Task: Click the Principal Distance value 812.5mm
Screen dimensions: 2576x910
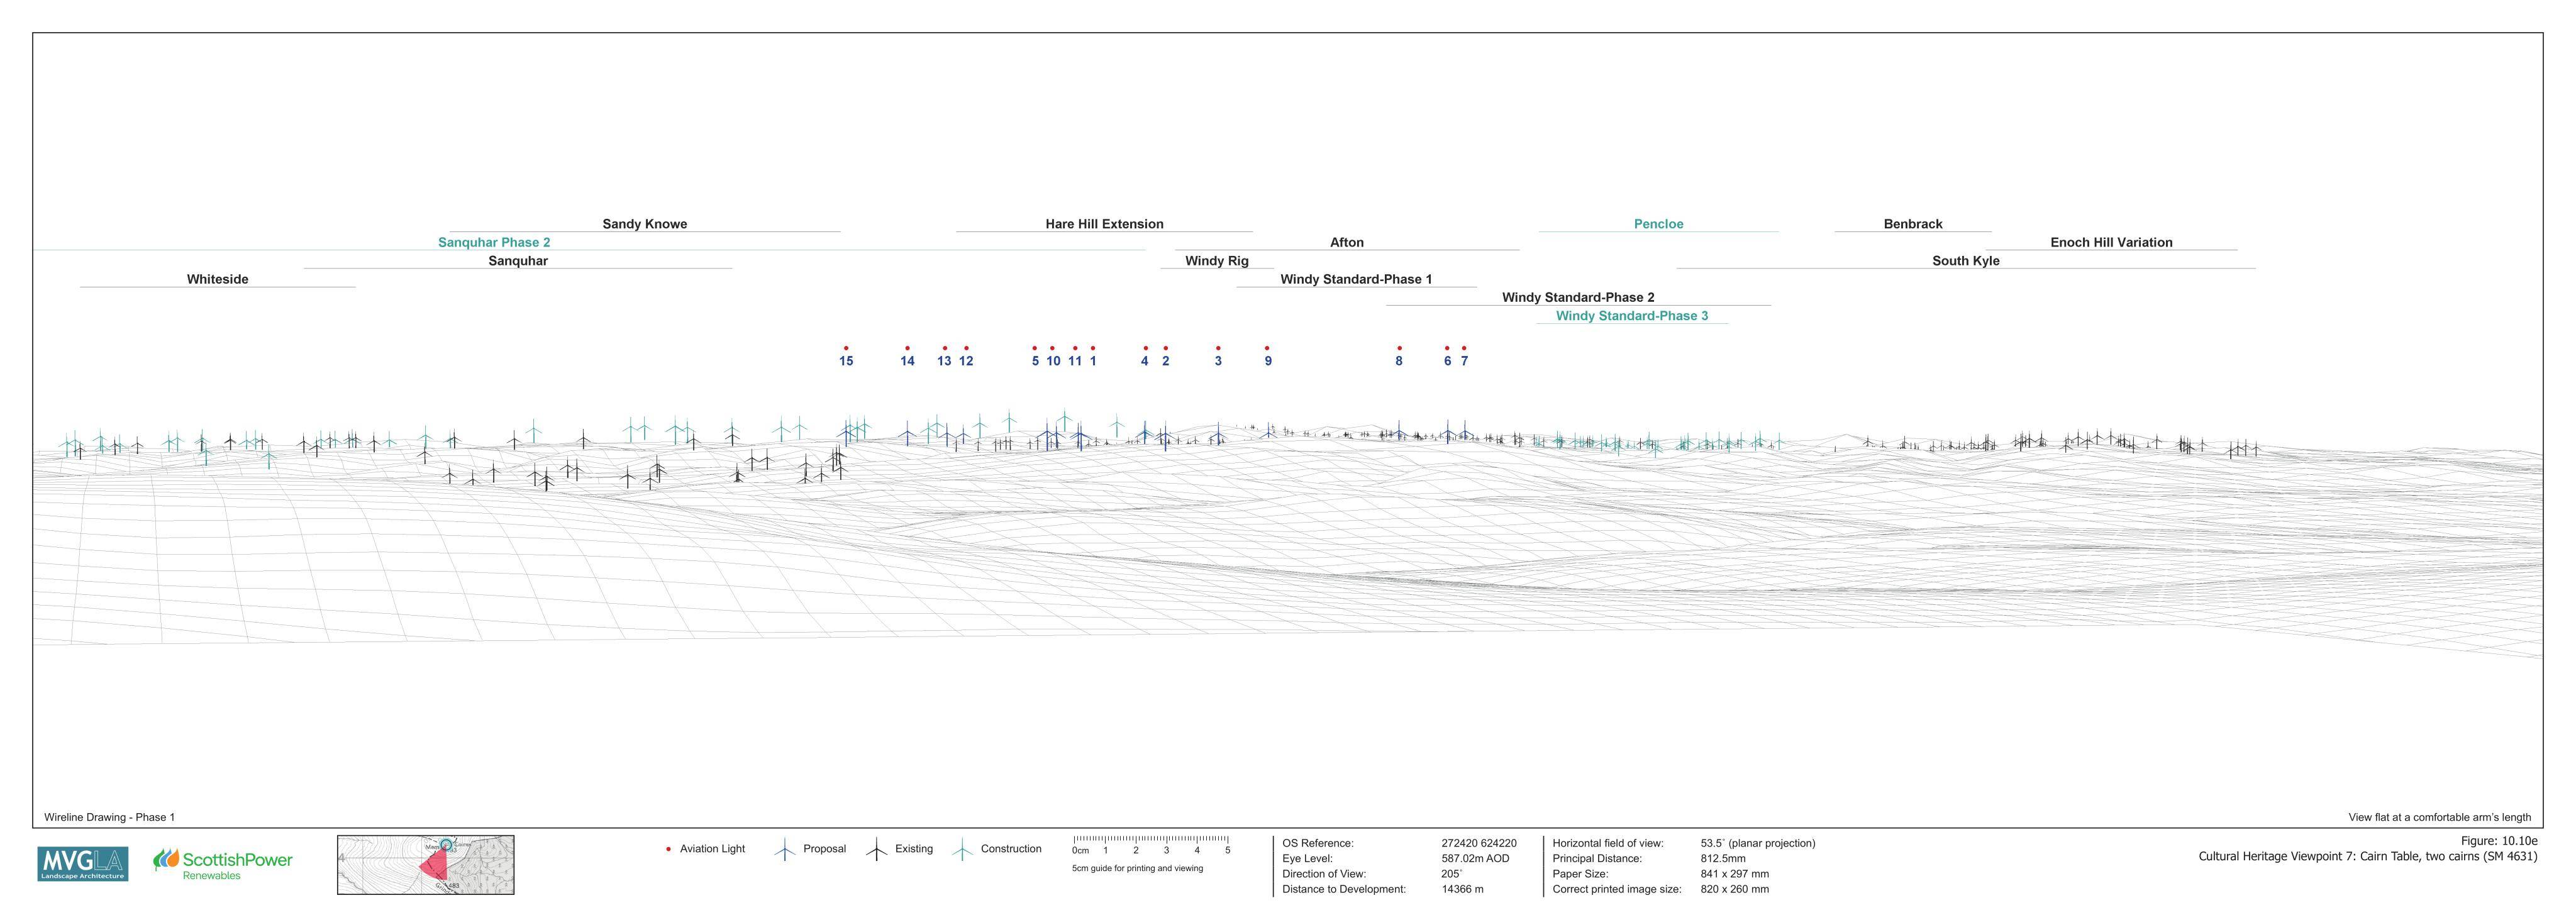Action: [1723, 858]
